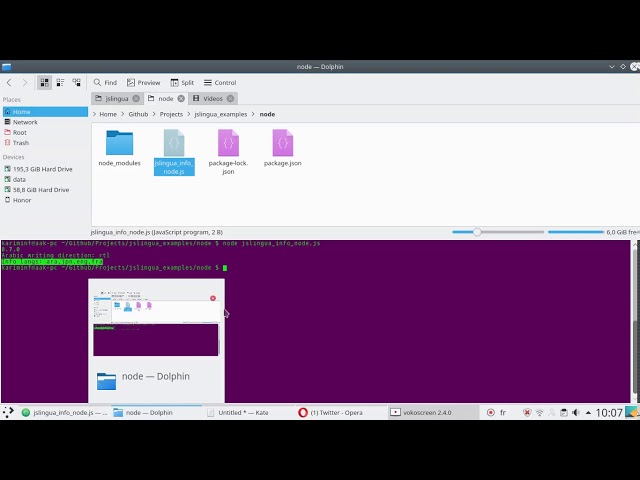Select the jslingua_info_node.js file icon
The width and height of the screenshot is (640, 480).
174,143
